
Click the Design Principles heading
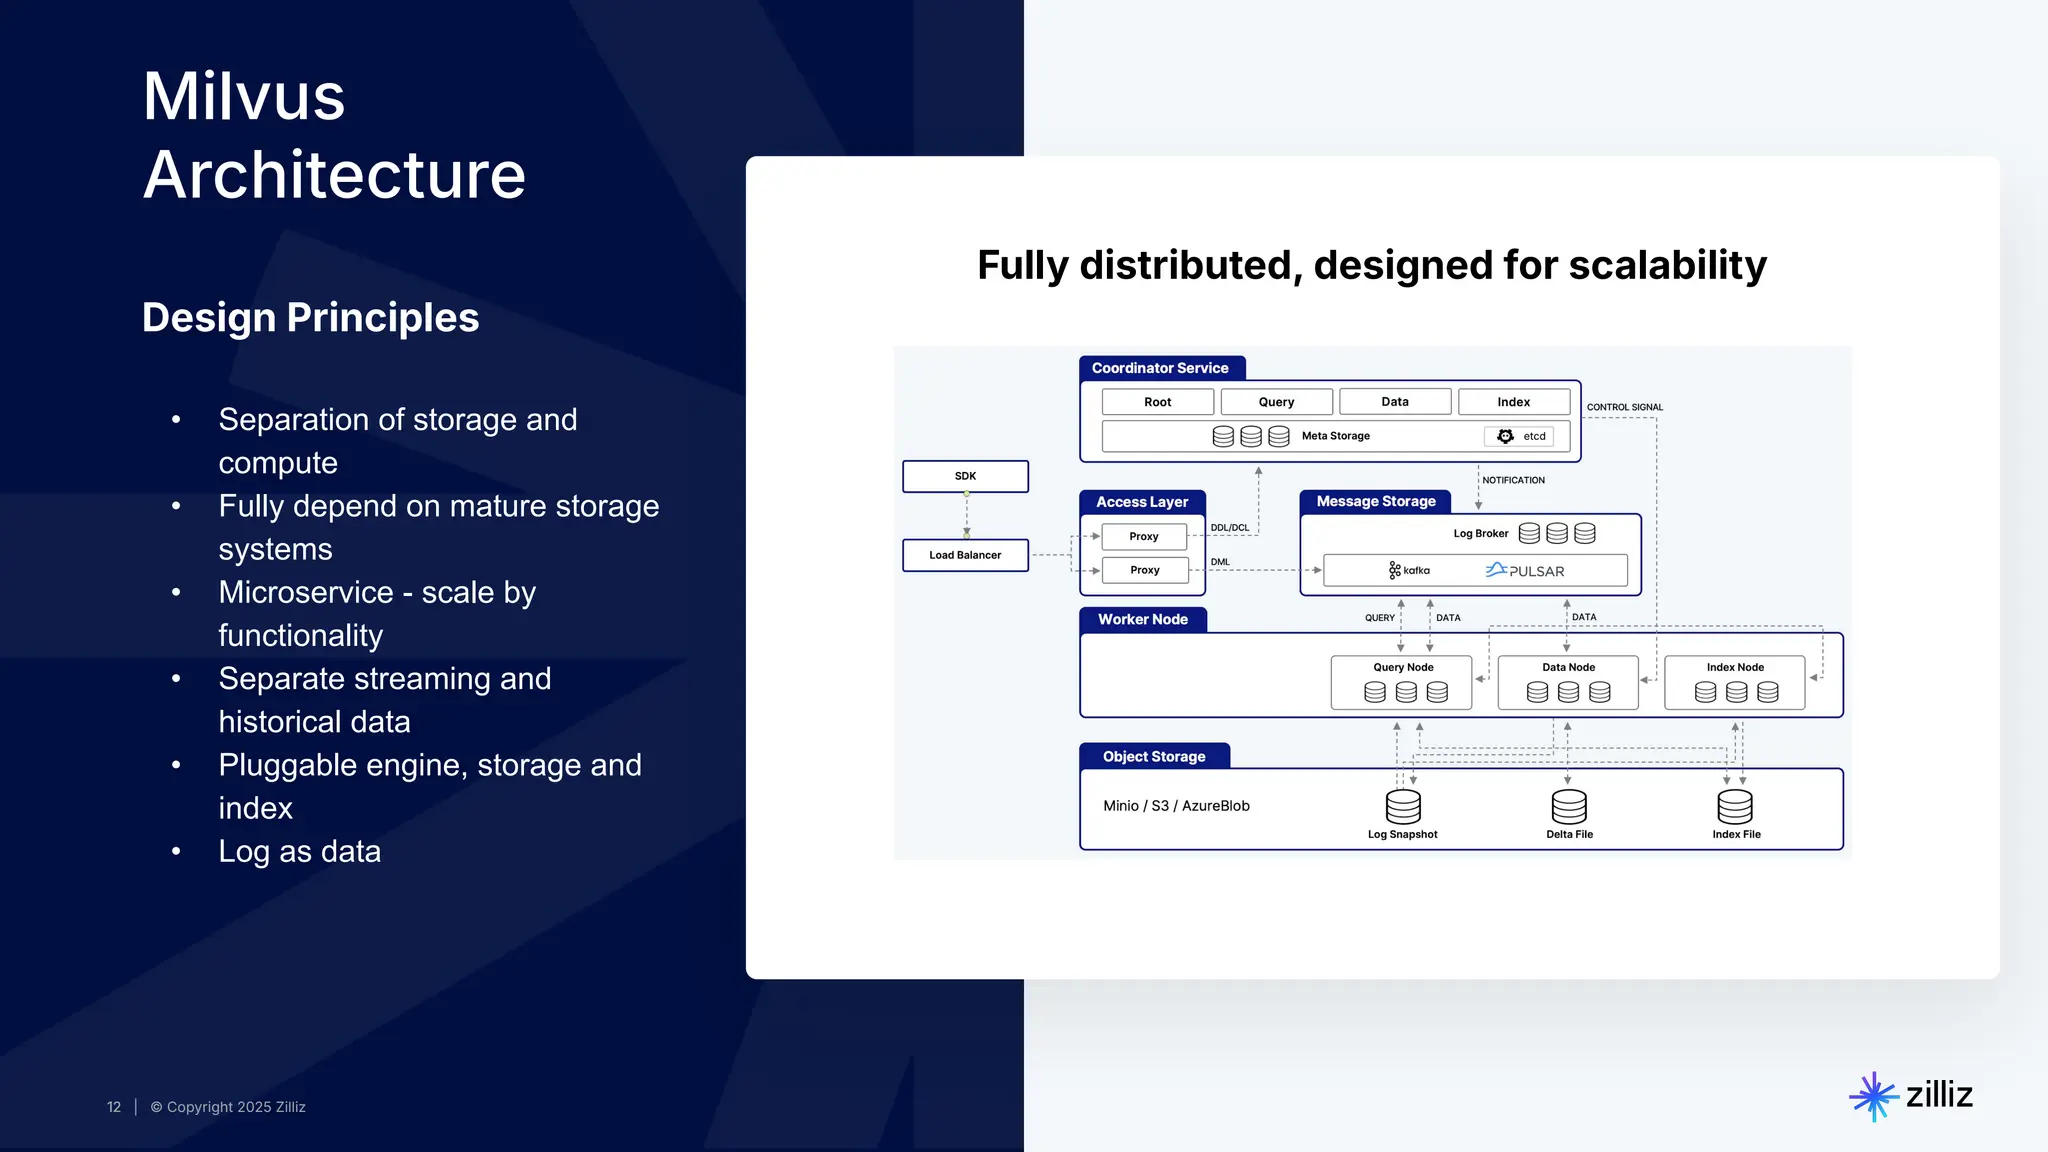[310, 318]
